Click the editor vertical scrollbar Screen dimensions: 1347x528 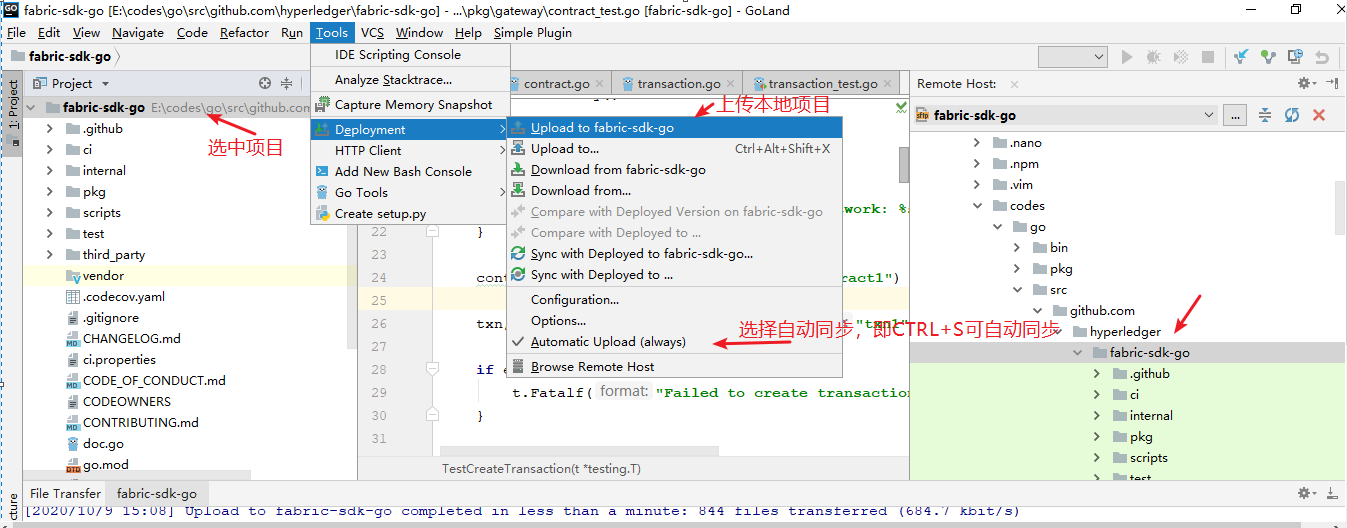(x=904, y=165)
